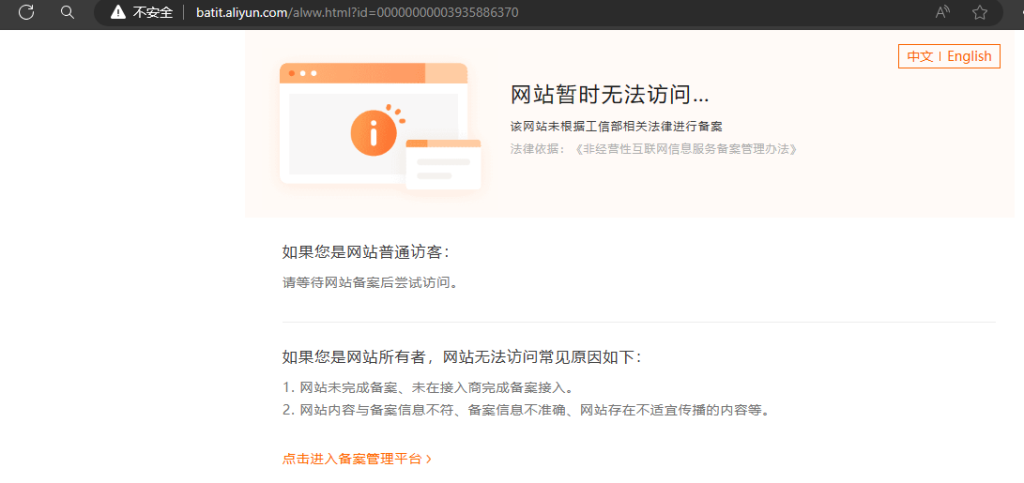Image resolution: width=1024 pixels, height=483 pixels.
Task: Switch language to English
Action: 969,56
